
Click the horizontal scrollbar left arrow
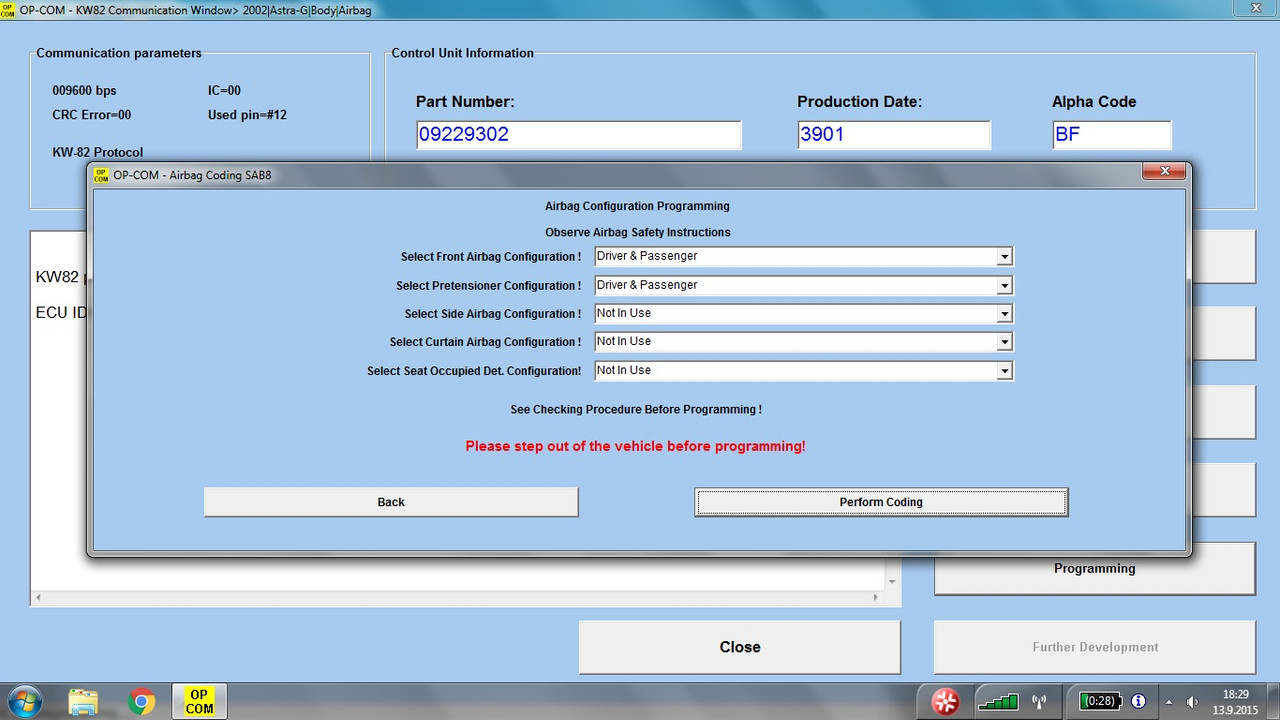pyautogui.click(x=39, y=597)
